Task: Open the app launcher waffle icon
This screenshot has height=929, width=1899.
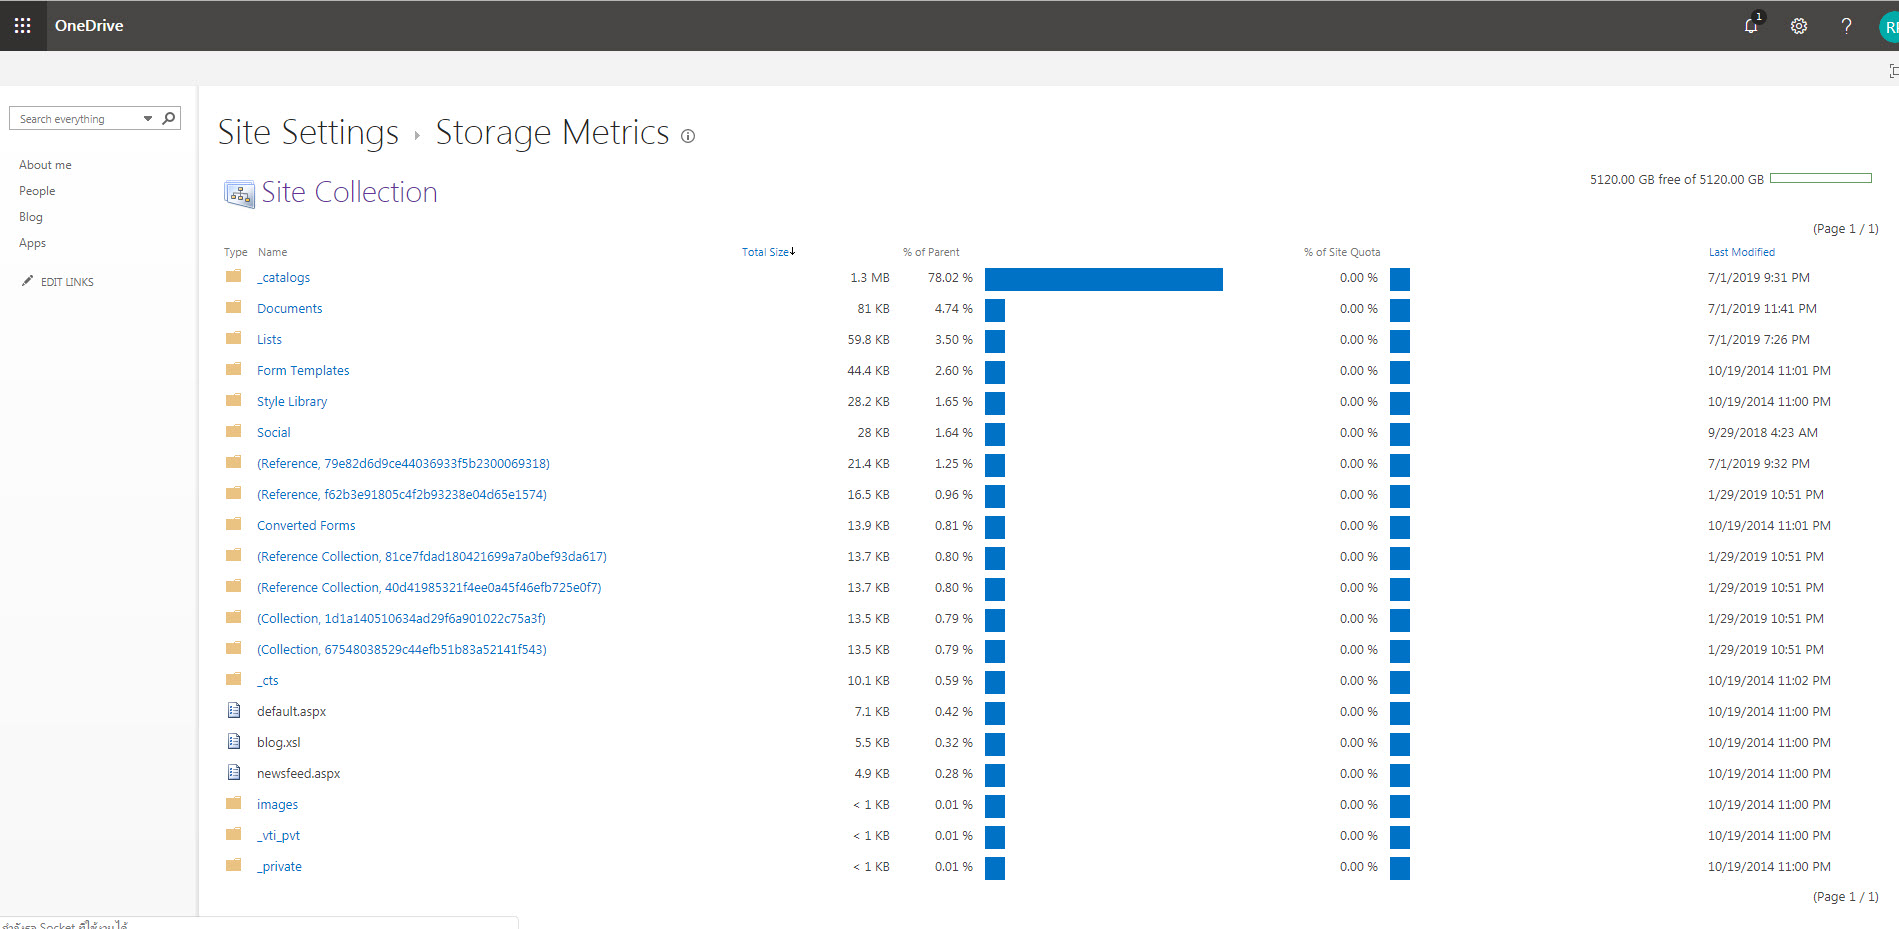Action: [22, 25]
